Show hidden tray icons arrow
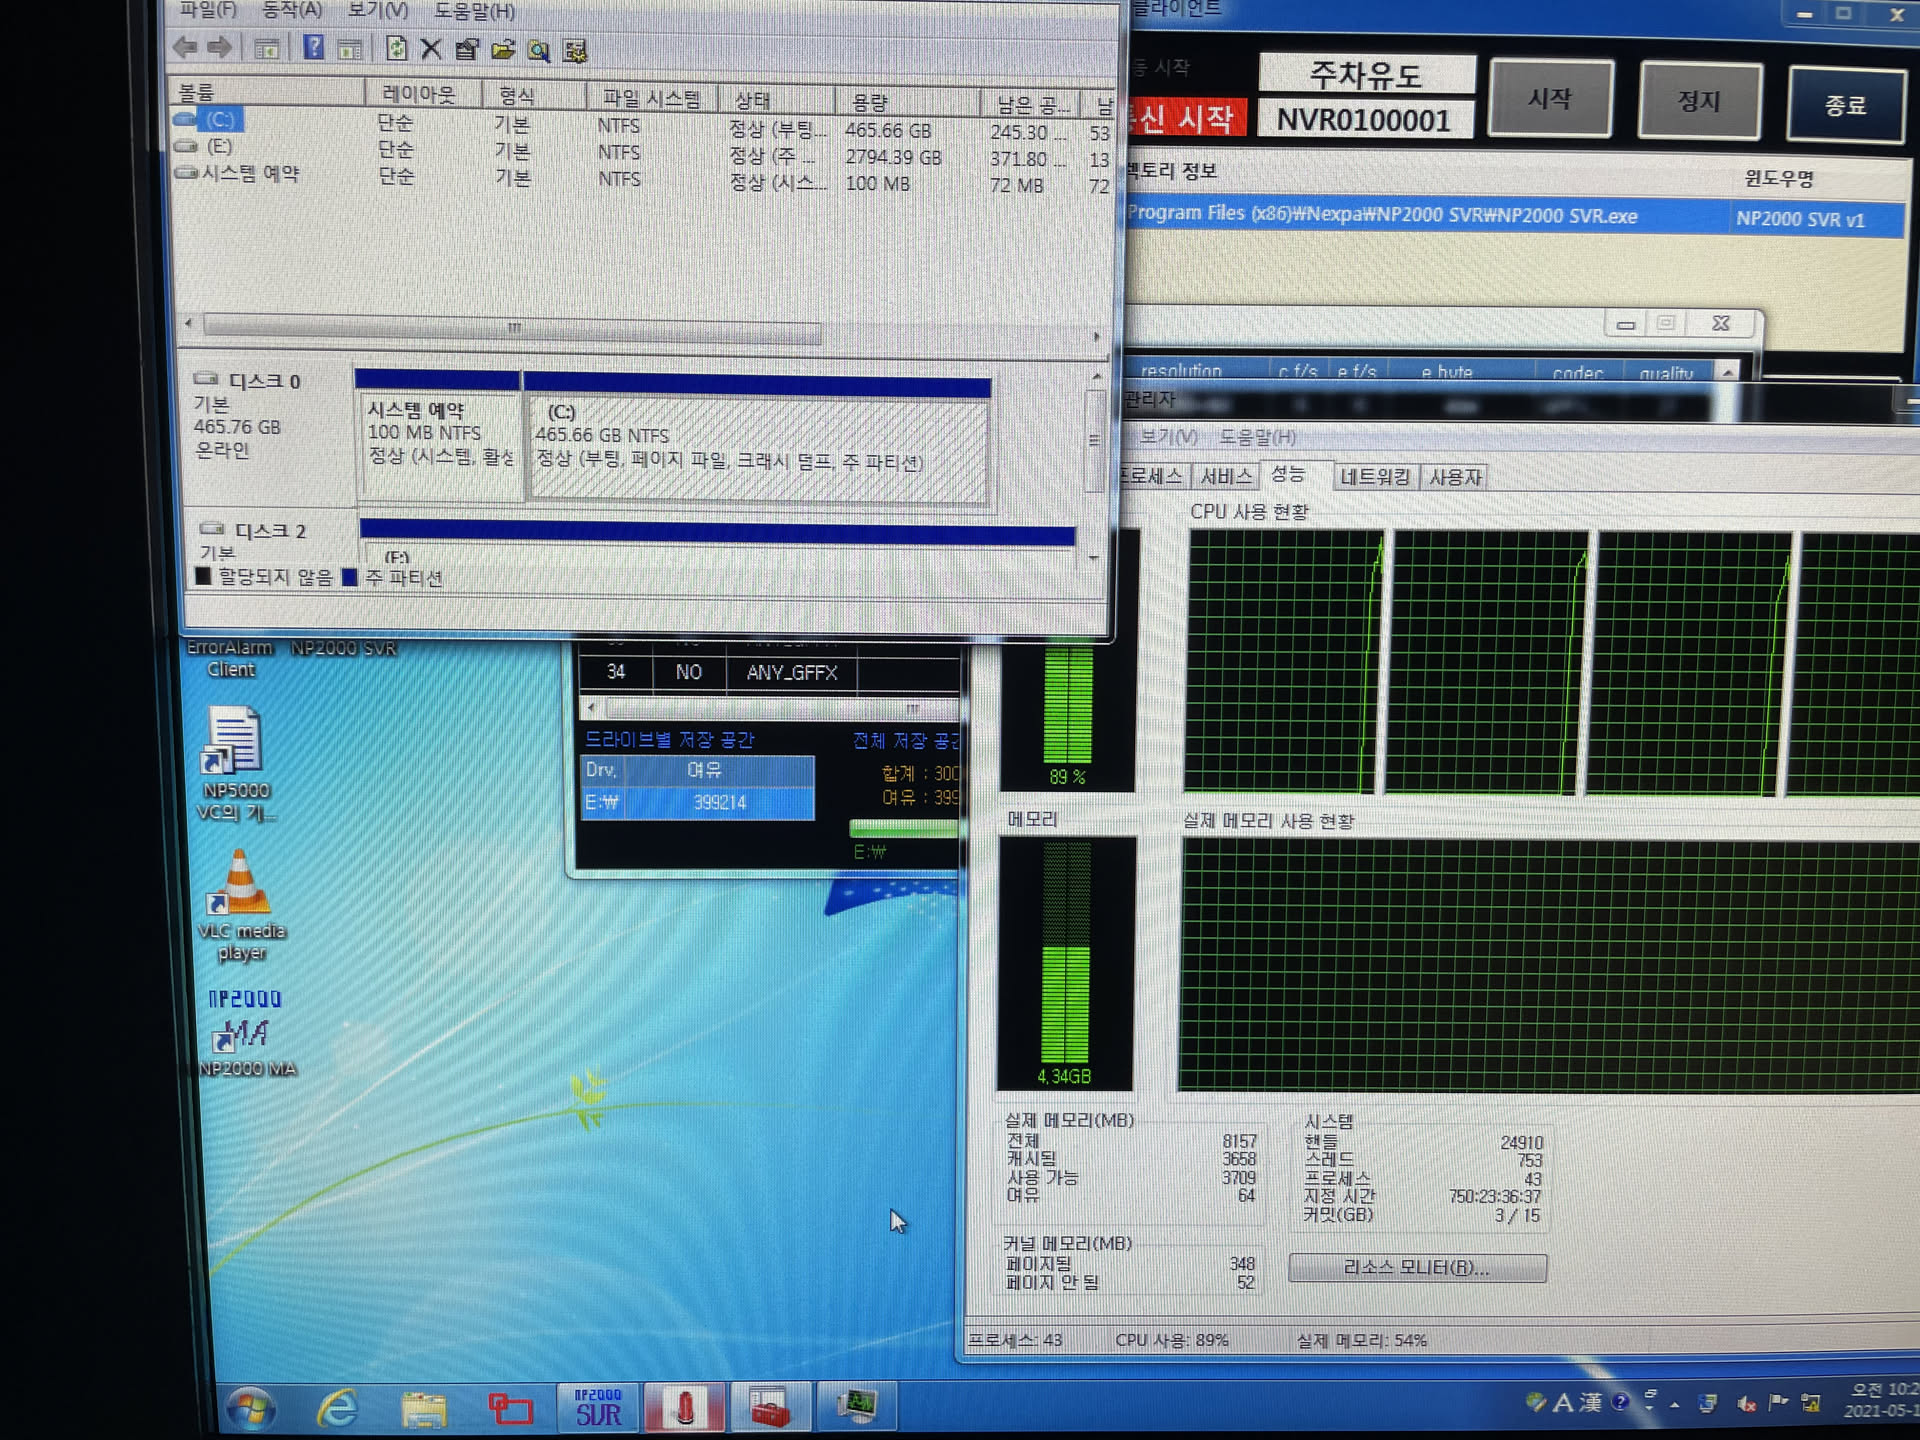 [x=1674, y=1405]
